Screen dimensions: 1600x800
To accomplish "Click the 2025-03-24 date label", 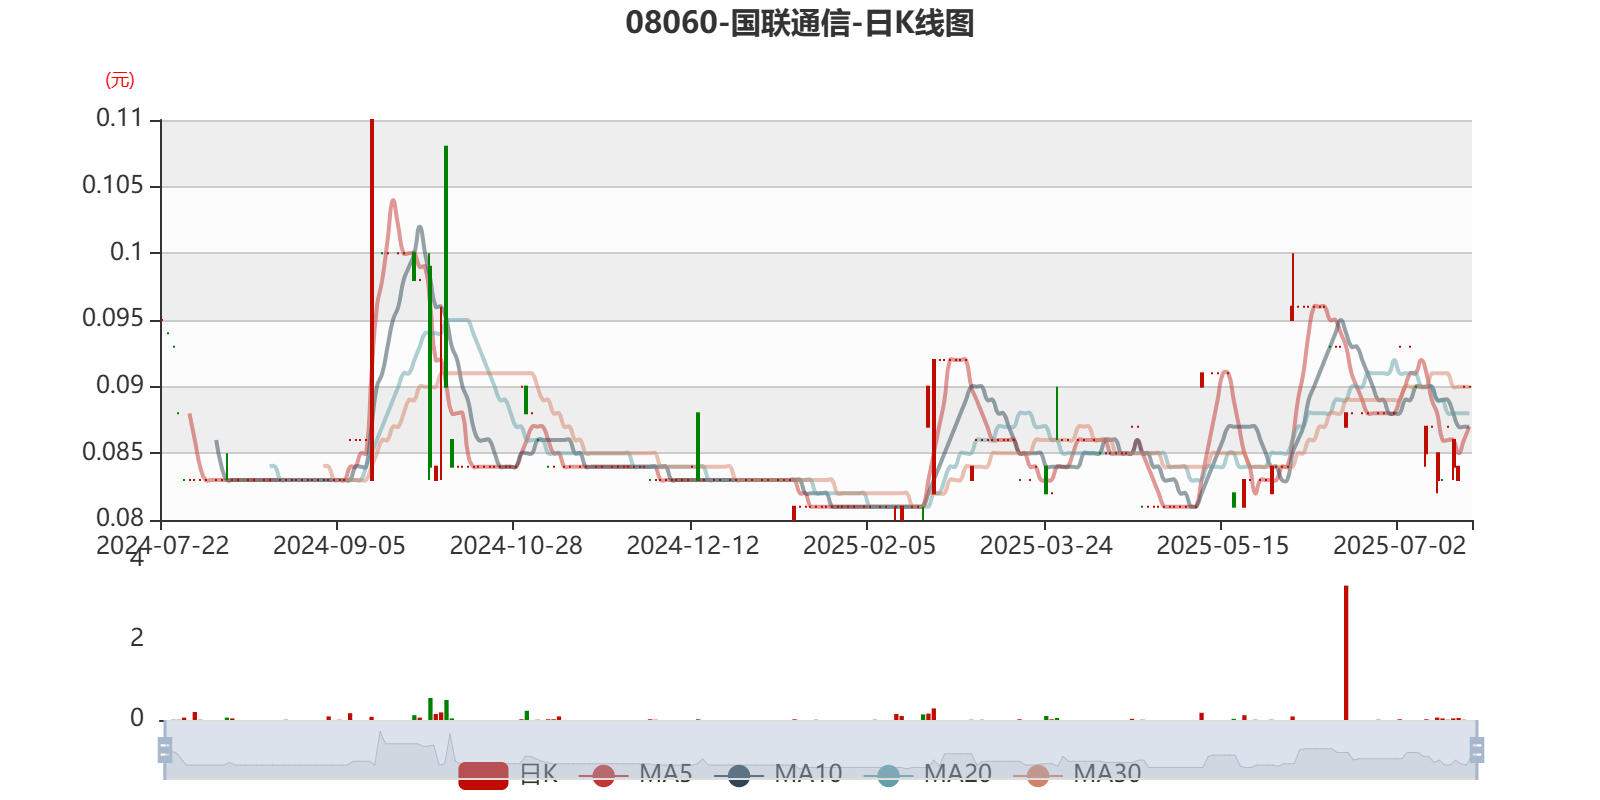I will pyautogui.click(x=1046, y=545).
